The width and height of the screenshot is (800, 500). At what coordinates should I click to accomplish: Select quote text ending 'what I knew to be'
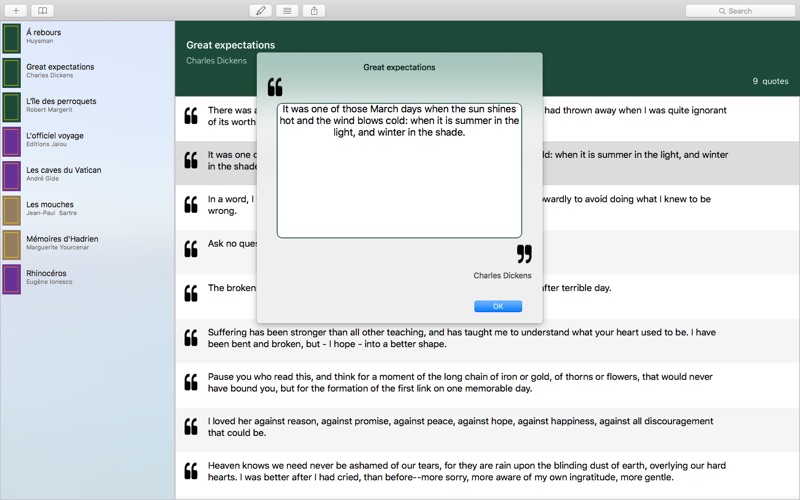(x=627, y=199)
